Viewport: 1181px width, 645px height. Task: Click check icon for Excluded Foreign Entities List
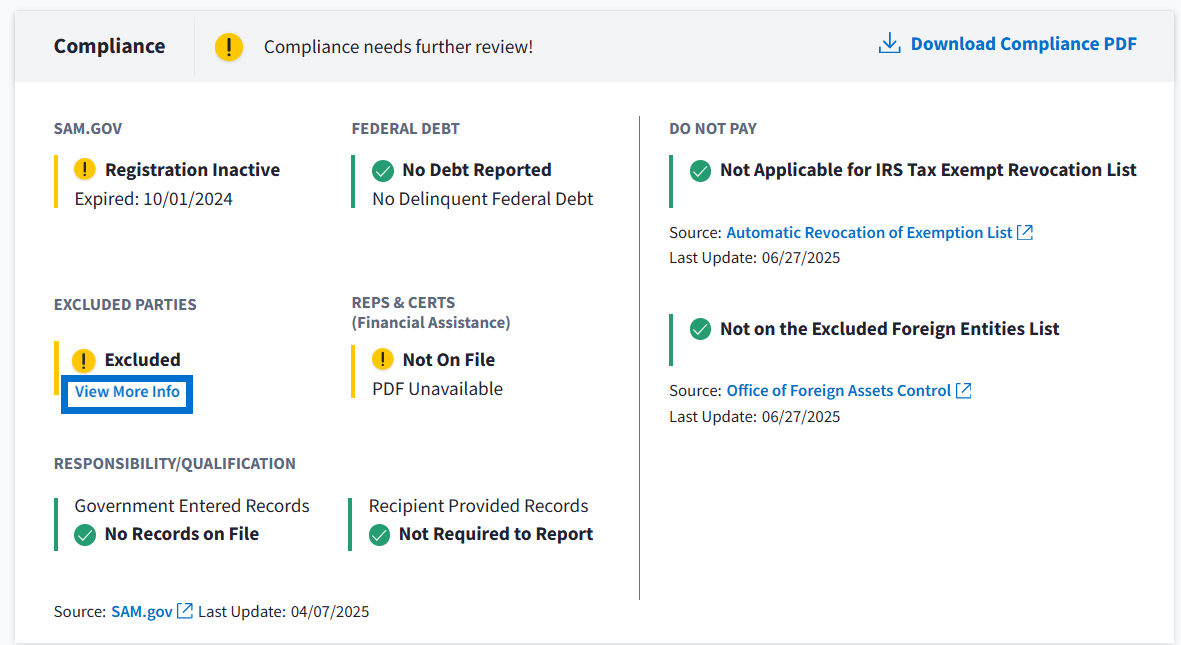[x=700, y=329]
